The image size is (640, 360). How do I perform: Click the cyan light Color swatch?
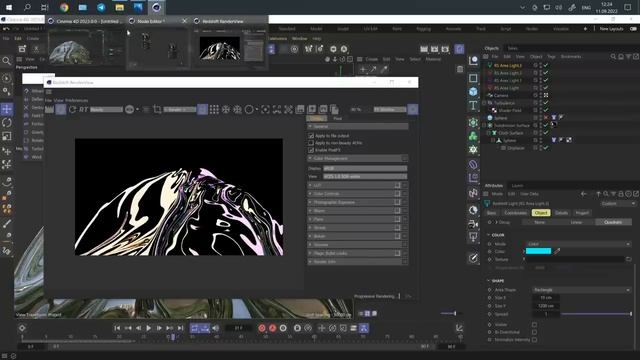click(538, 251)
